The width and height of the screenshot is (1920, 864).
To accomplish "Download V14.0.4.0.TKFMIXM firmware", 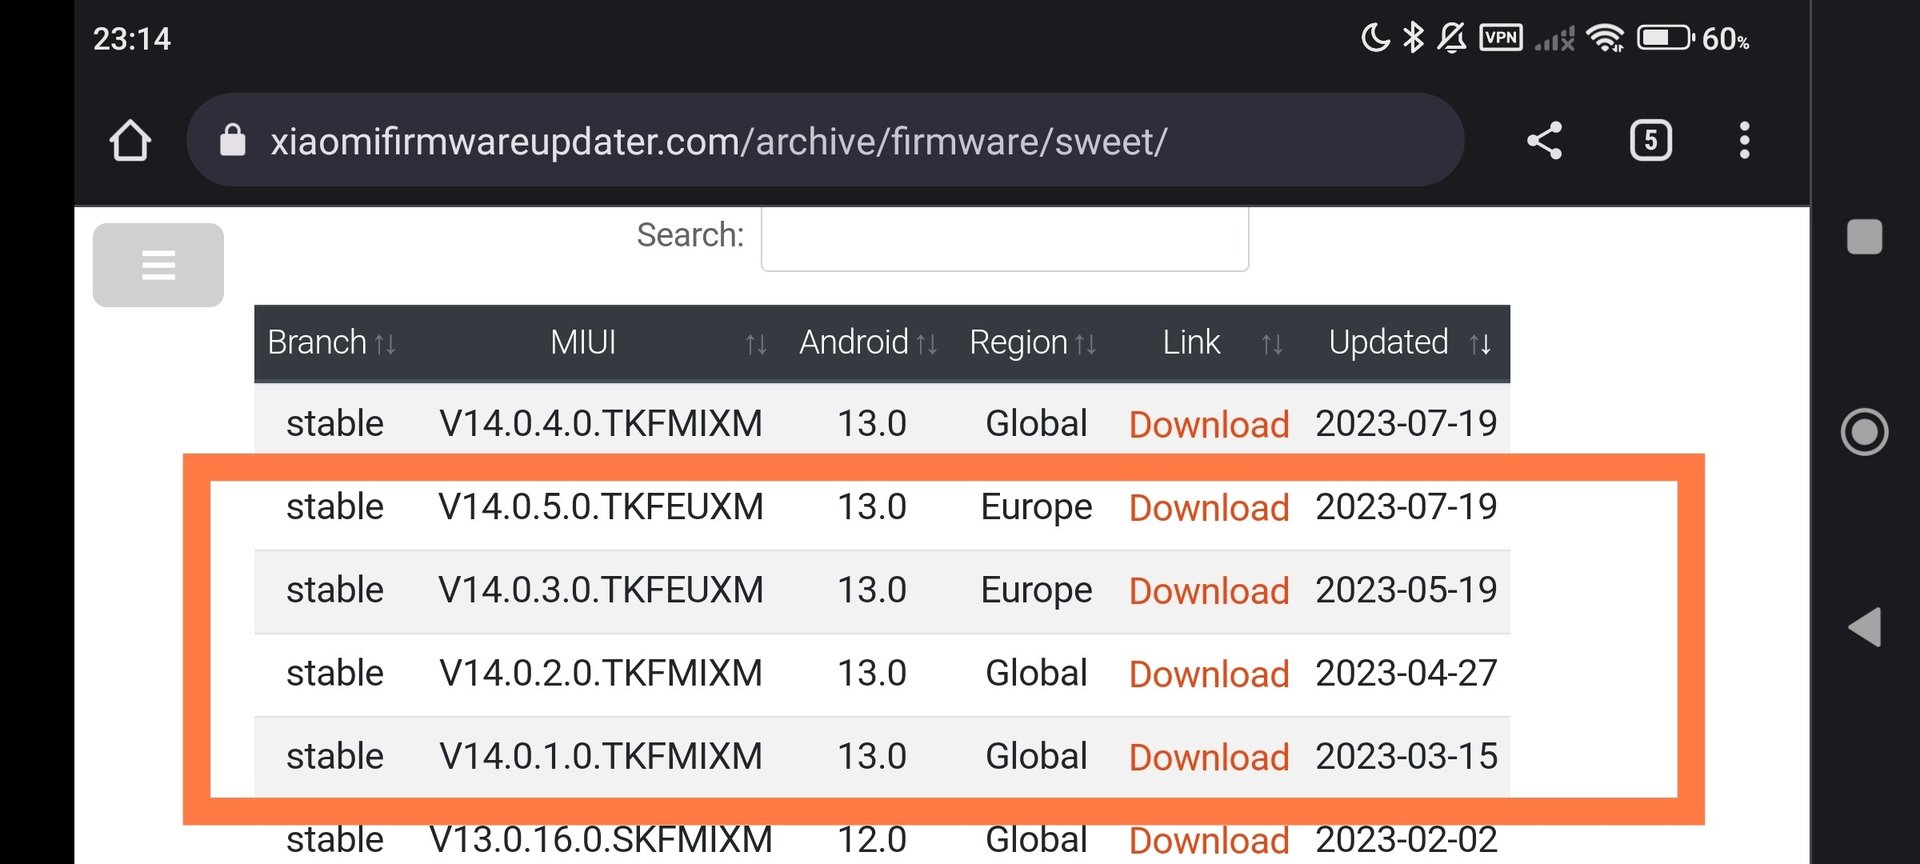I will point(1208,425).
